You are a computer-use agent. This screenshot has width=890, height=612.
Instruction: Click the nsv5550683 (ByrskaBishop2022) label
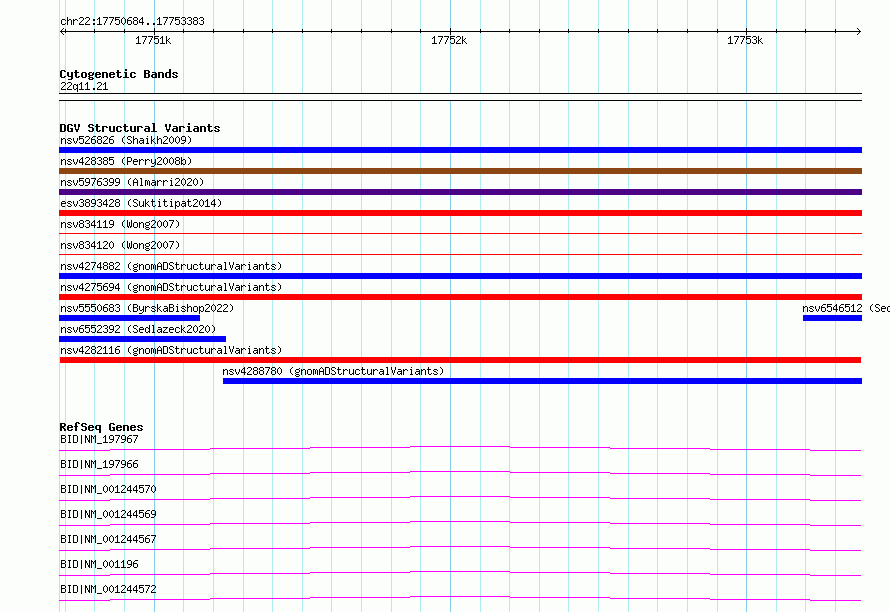tap(147, 308)
